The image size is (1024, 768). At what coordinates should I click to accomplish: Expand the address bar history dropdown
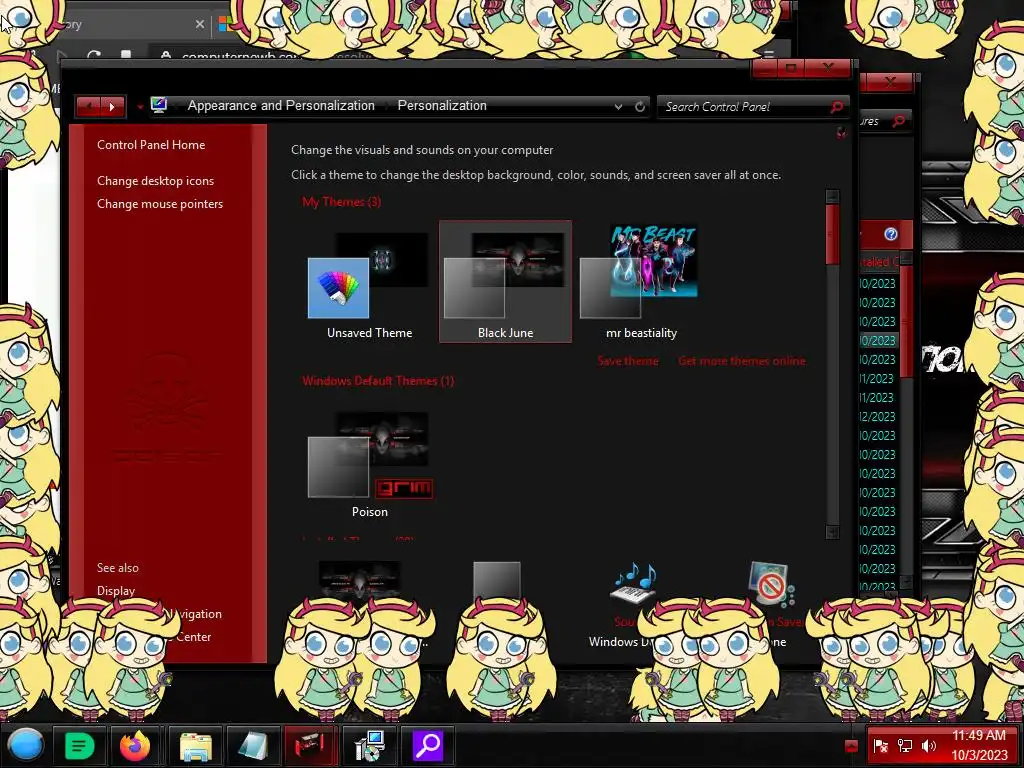[618, 106]
